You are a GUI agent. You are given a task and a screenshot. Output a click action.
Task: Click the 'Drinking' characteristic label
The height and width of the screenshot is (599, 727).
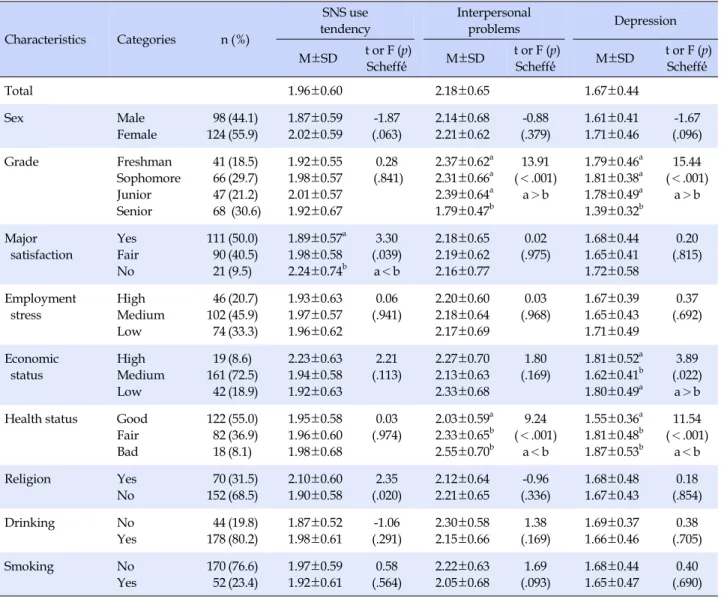tap(30, 523)
